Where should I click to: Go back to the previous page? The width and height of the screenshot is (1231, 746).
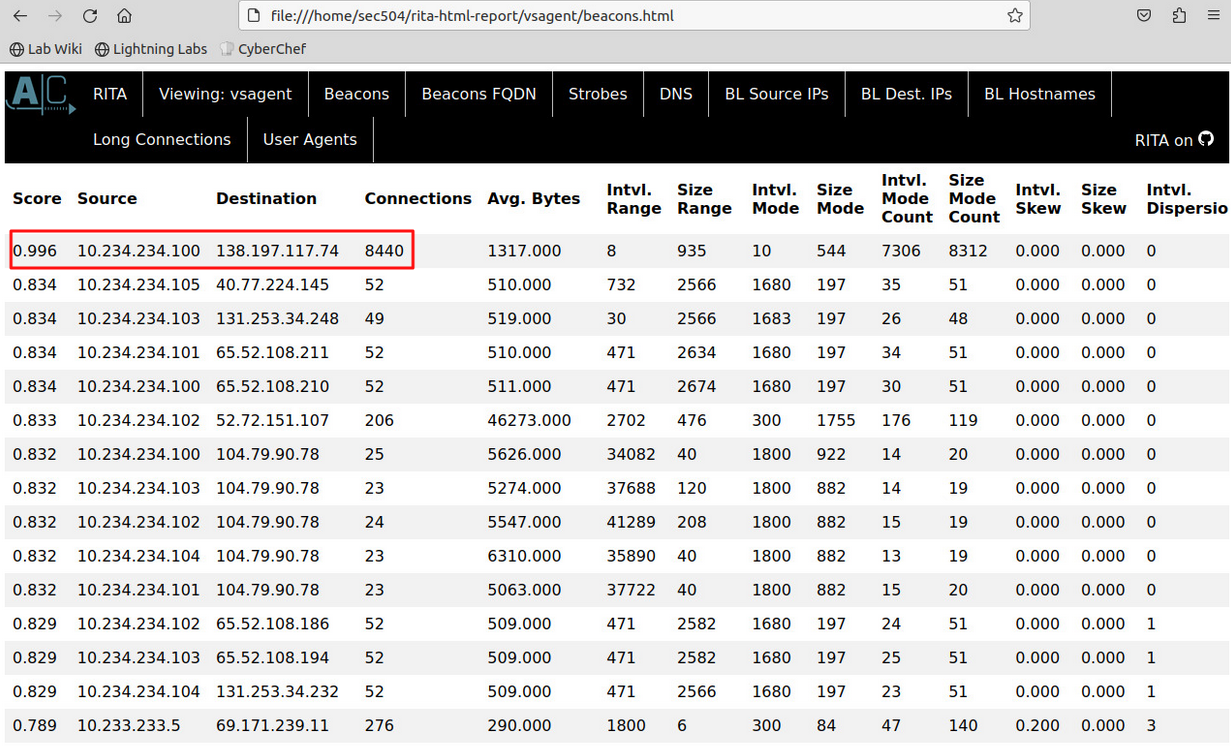[x=20, y=16]
